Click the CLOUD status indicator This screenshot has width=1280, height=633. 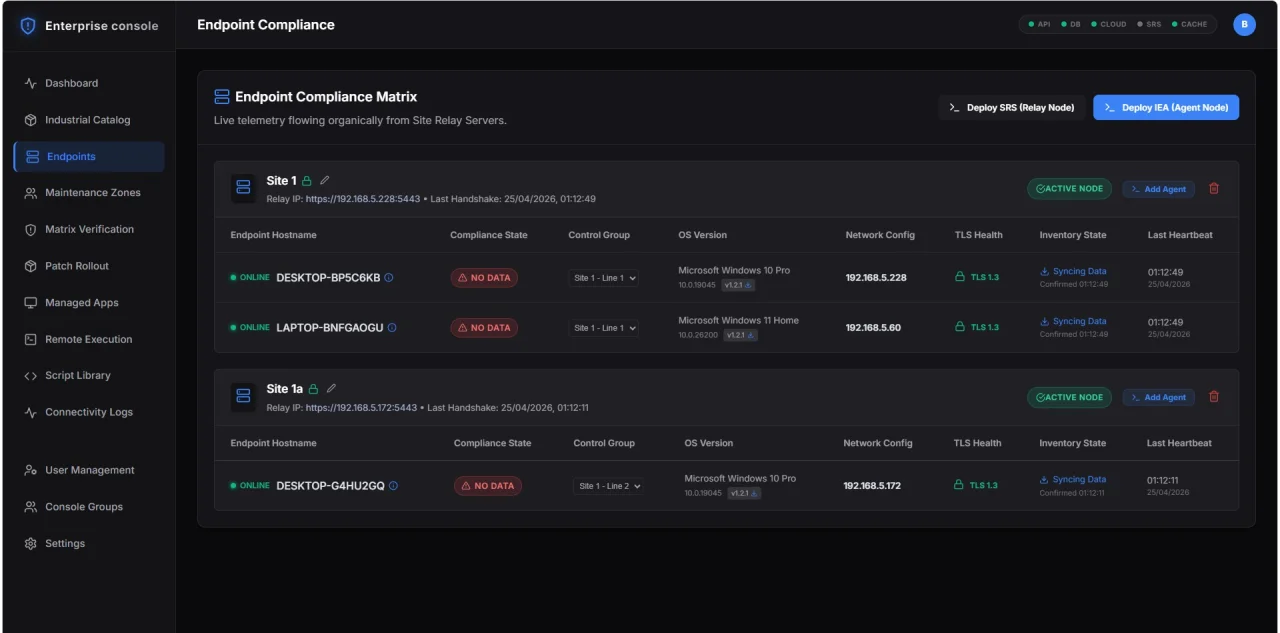[x=1109, y=24]
